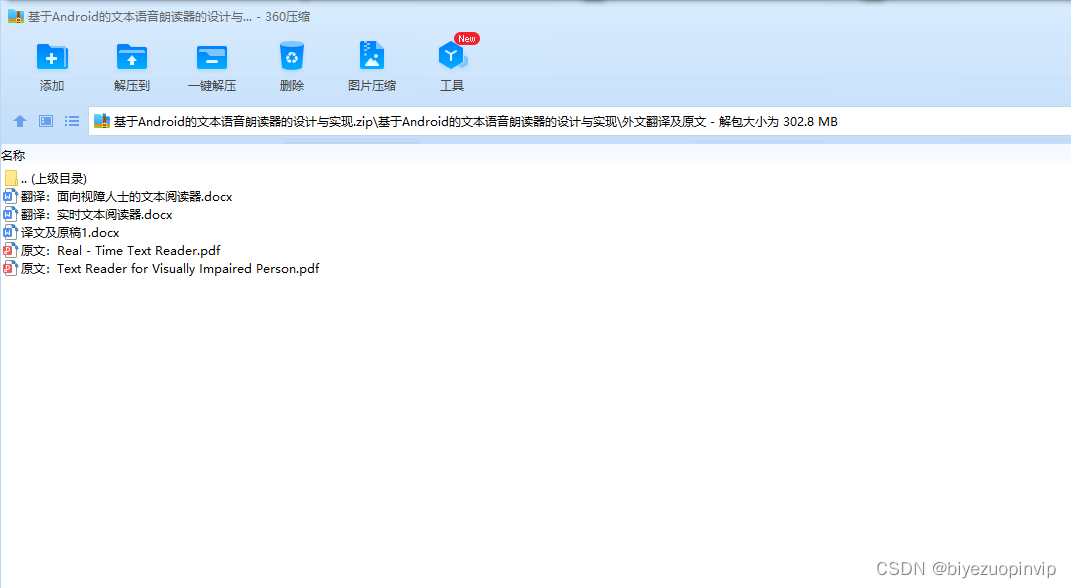Click the PDF icon of Real - Time Text Reader

coord(10,251)
